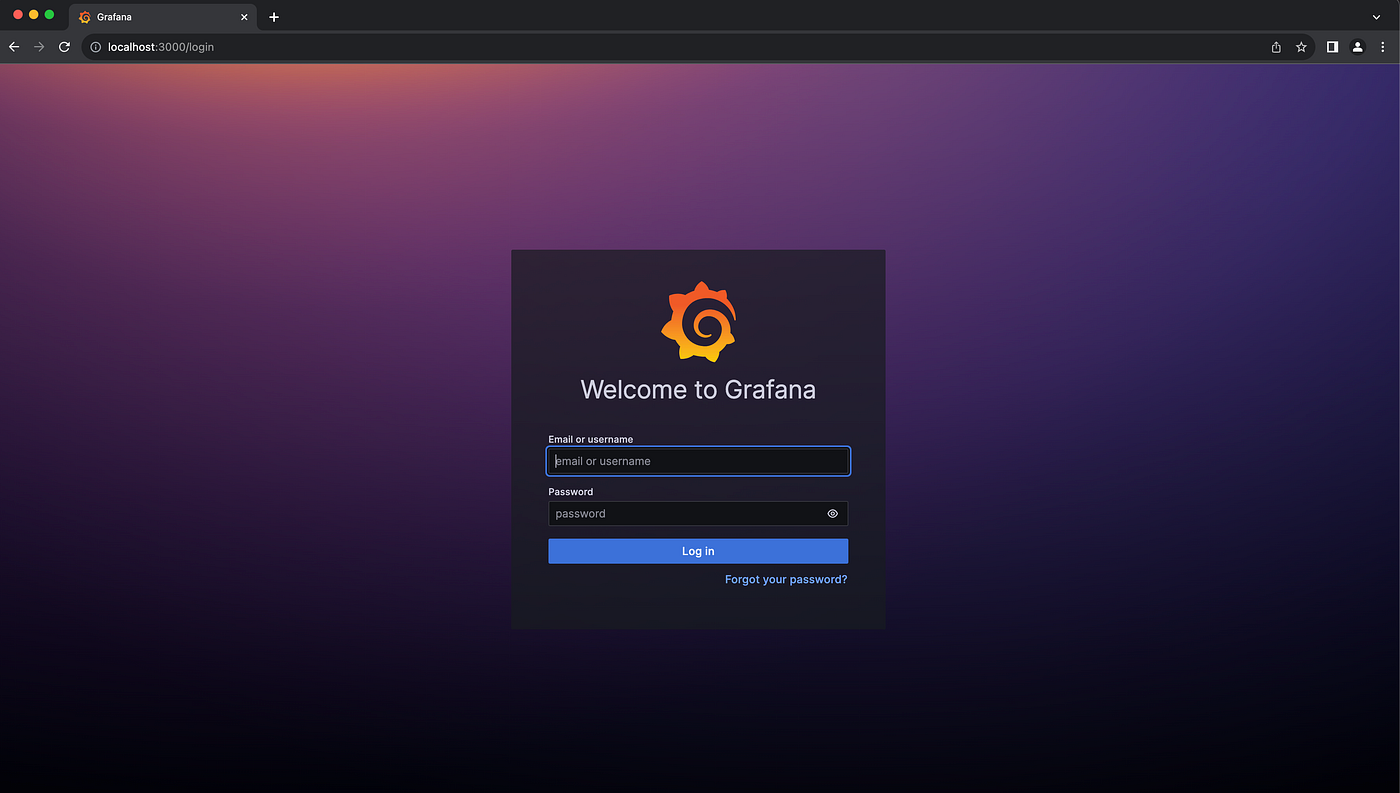
Task: Click the Email or username input field
Action: click(698, 461)
